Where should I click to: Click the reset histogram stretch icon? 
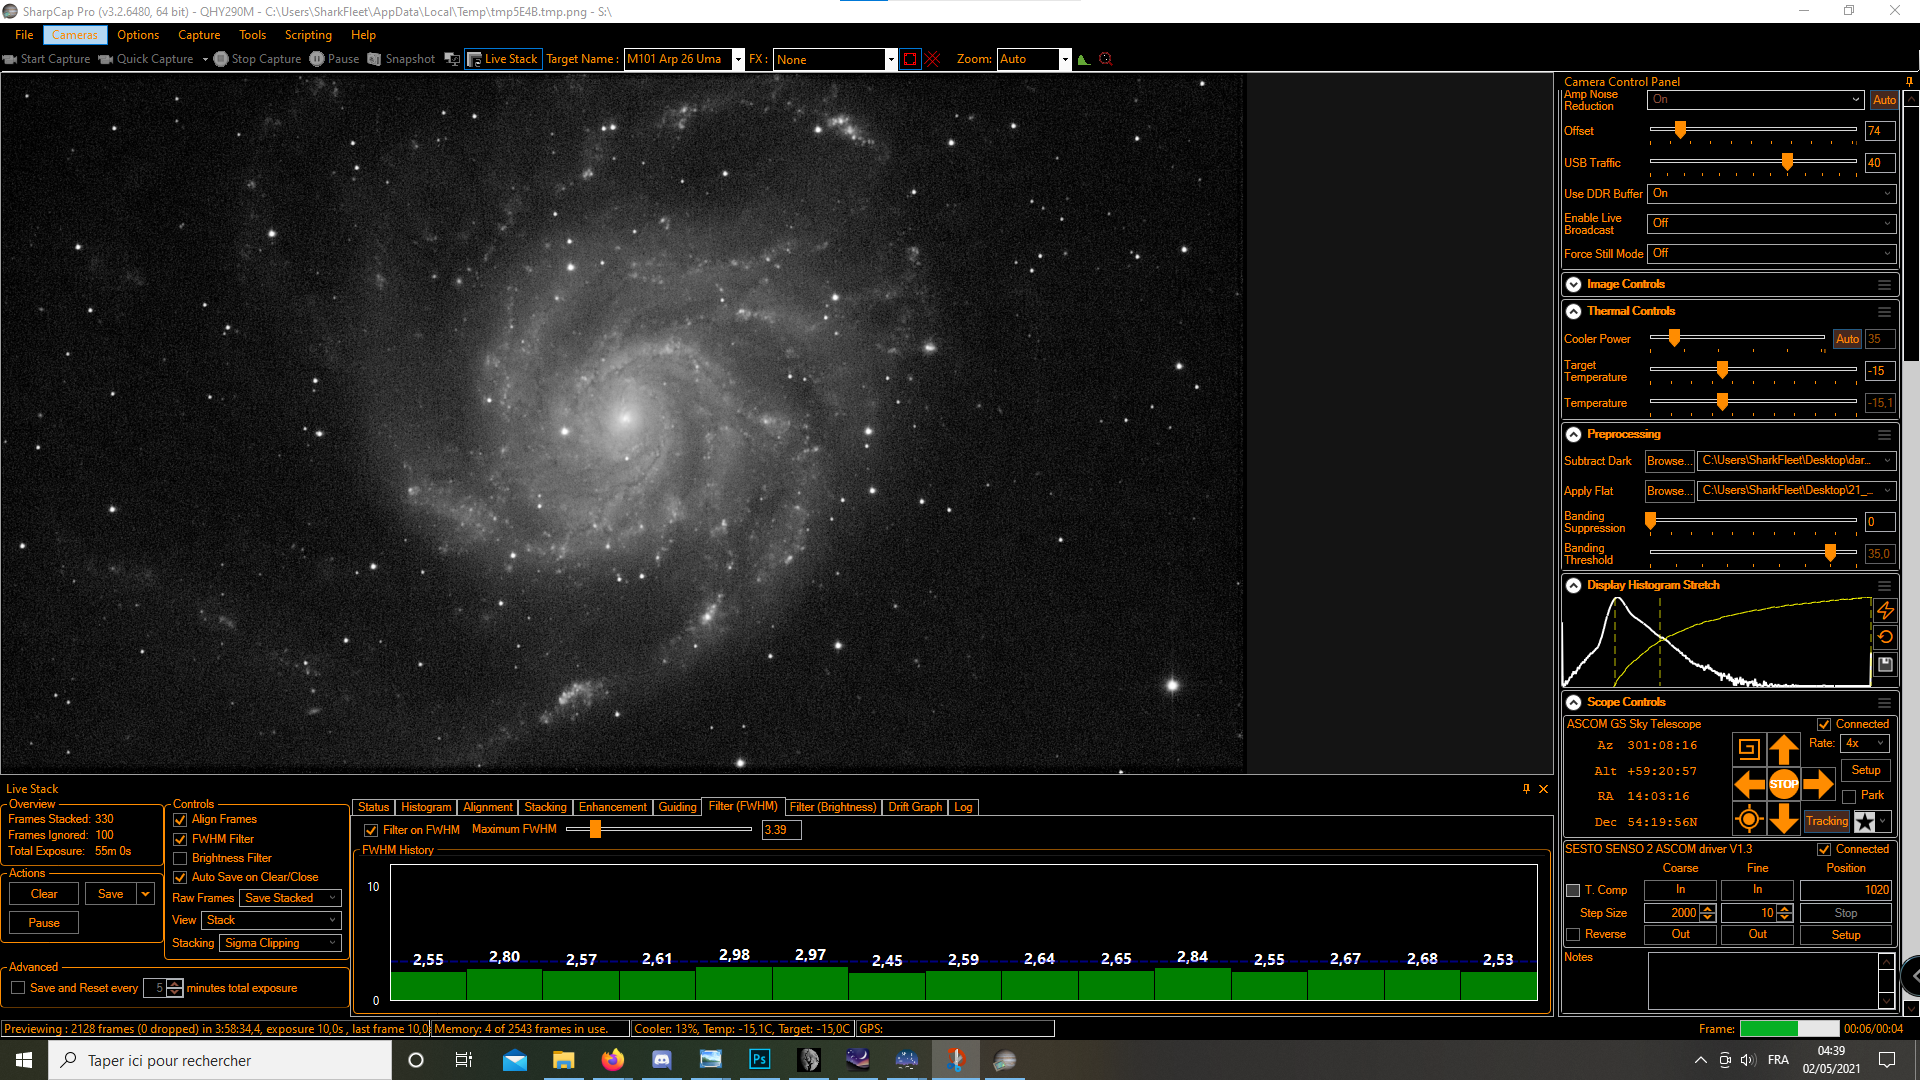pos(1885,637)
